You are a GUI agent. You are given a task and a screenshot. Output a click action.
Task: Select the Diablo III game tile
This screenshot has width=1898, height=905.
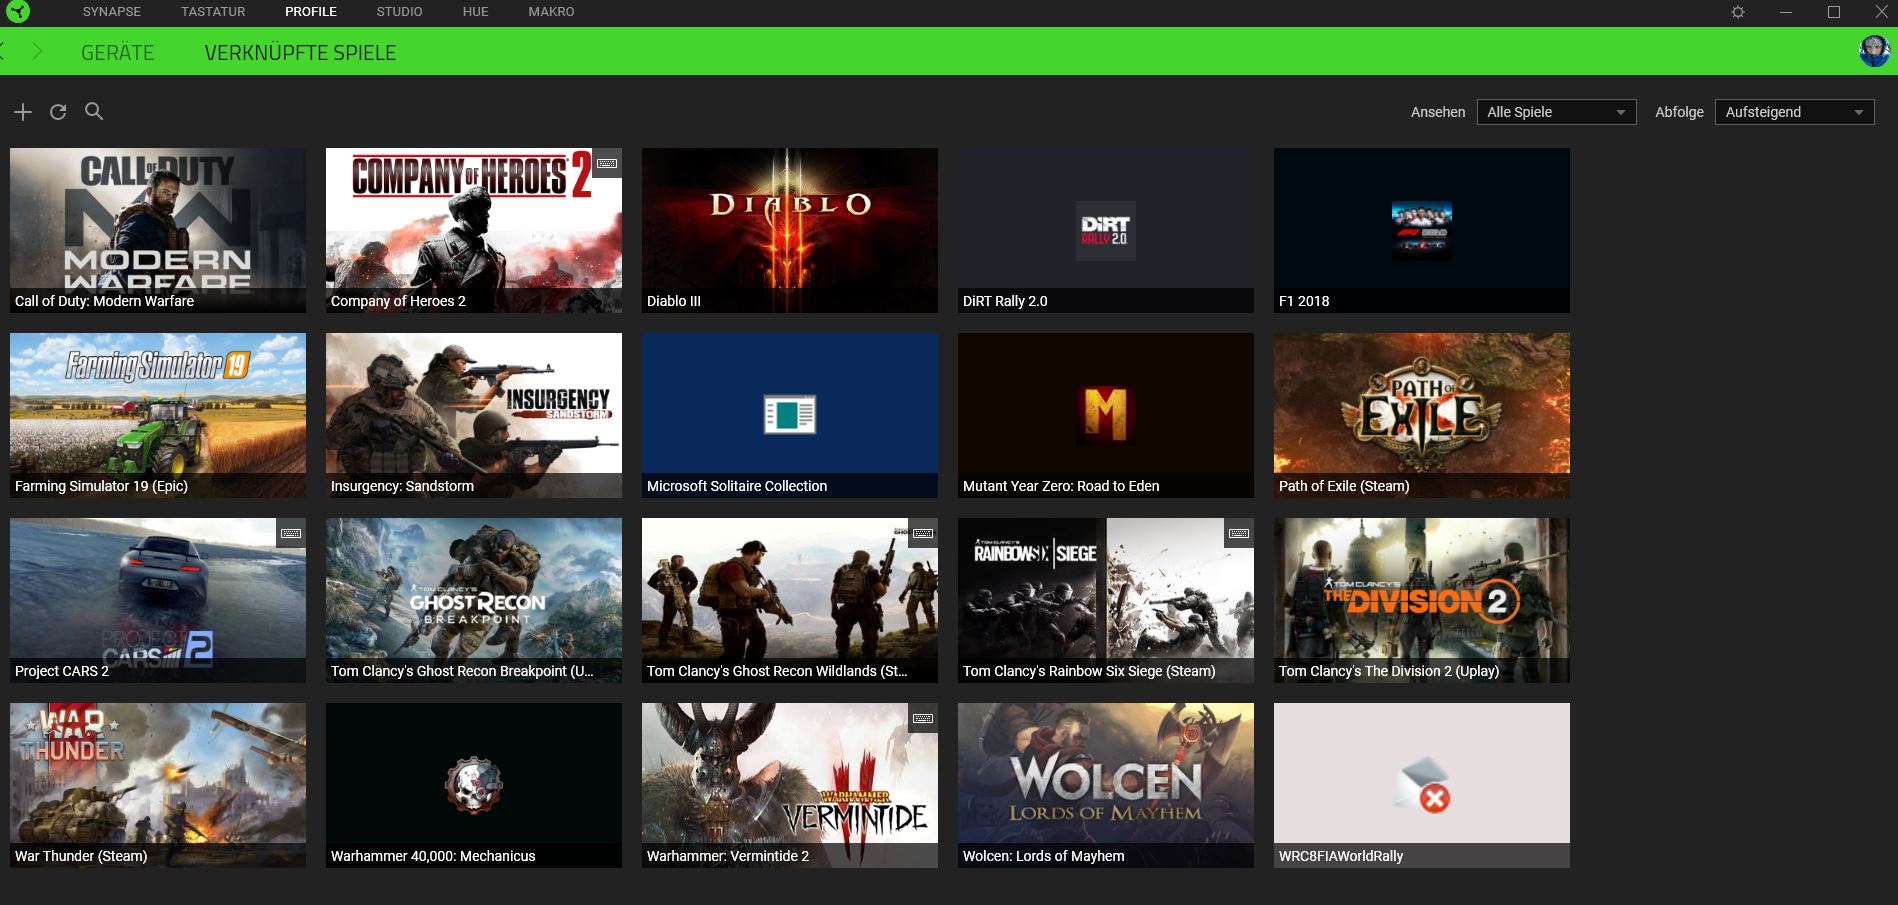[789, 229]
